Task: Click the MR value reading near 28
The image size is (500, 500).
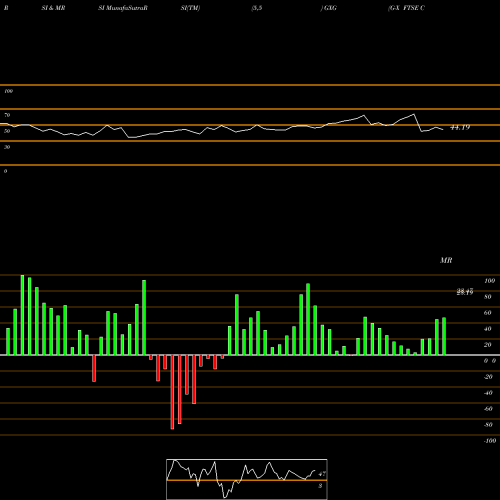Action: point(465,292)
